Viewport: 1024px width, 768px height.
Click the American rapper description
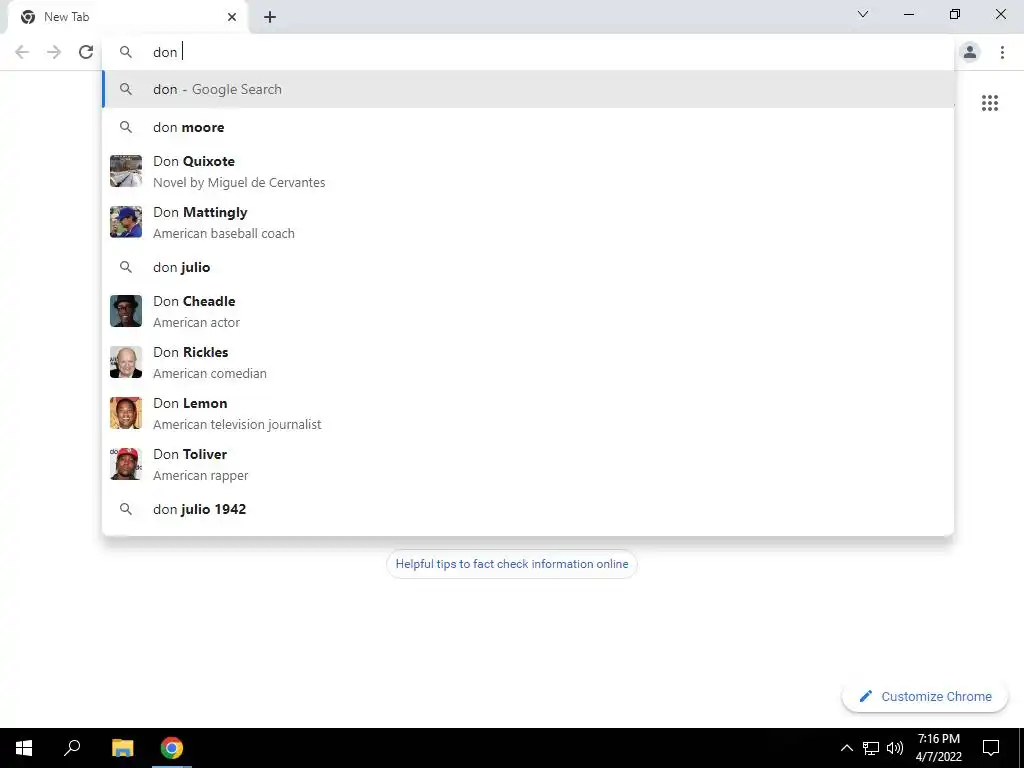tap(200, 475)
